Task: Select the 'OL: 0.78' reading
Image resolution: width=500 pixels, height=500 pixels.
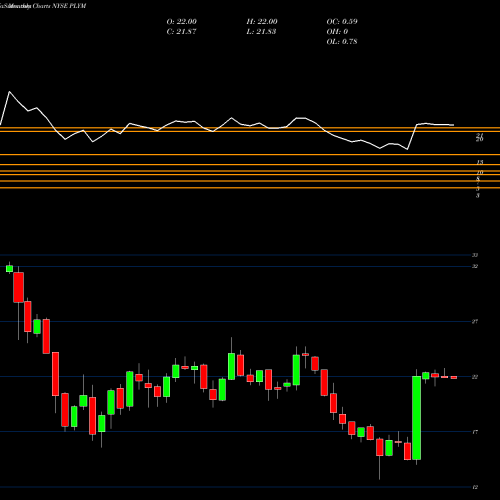Action: 342,42
